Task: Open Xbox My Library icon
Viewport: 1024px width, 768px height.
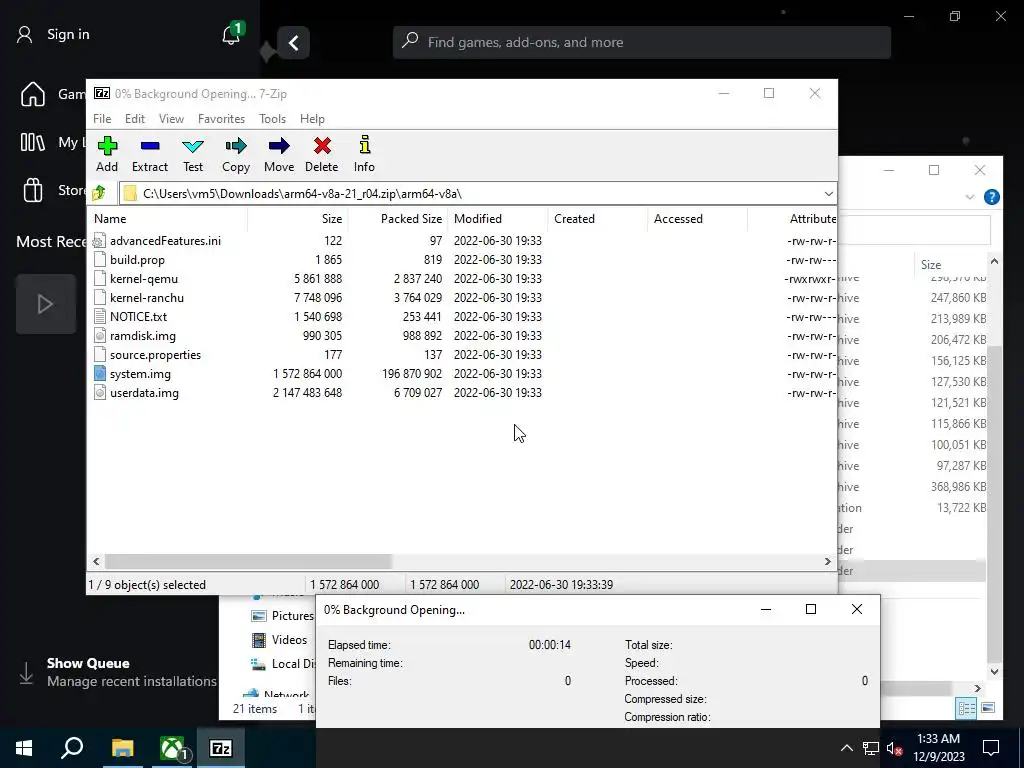Action: [x=33, y=142]
